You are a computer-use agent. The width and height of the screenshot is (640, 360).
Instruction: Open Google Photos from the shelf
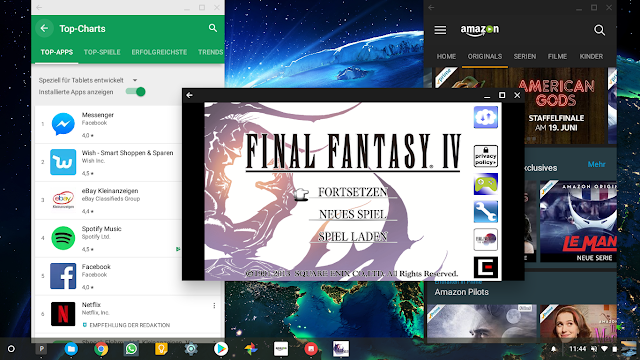tap(251, 349)
